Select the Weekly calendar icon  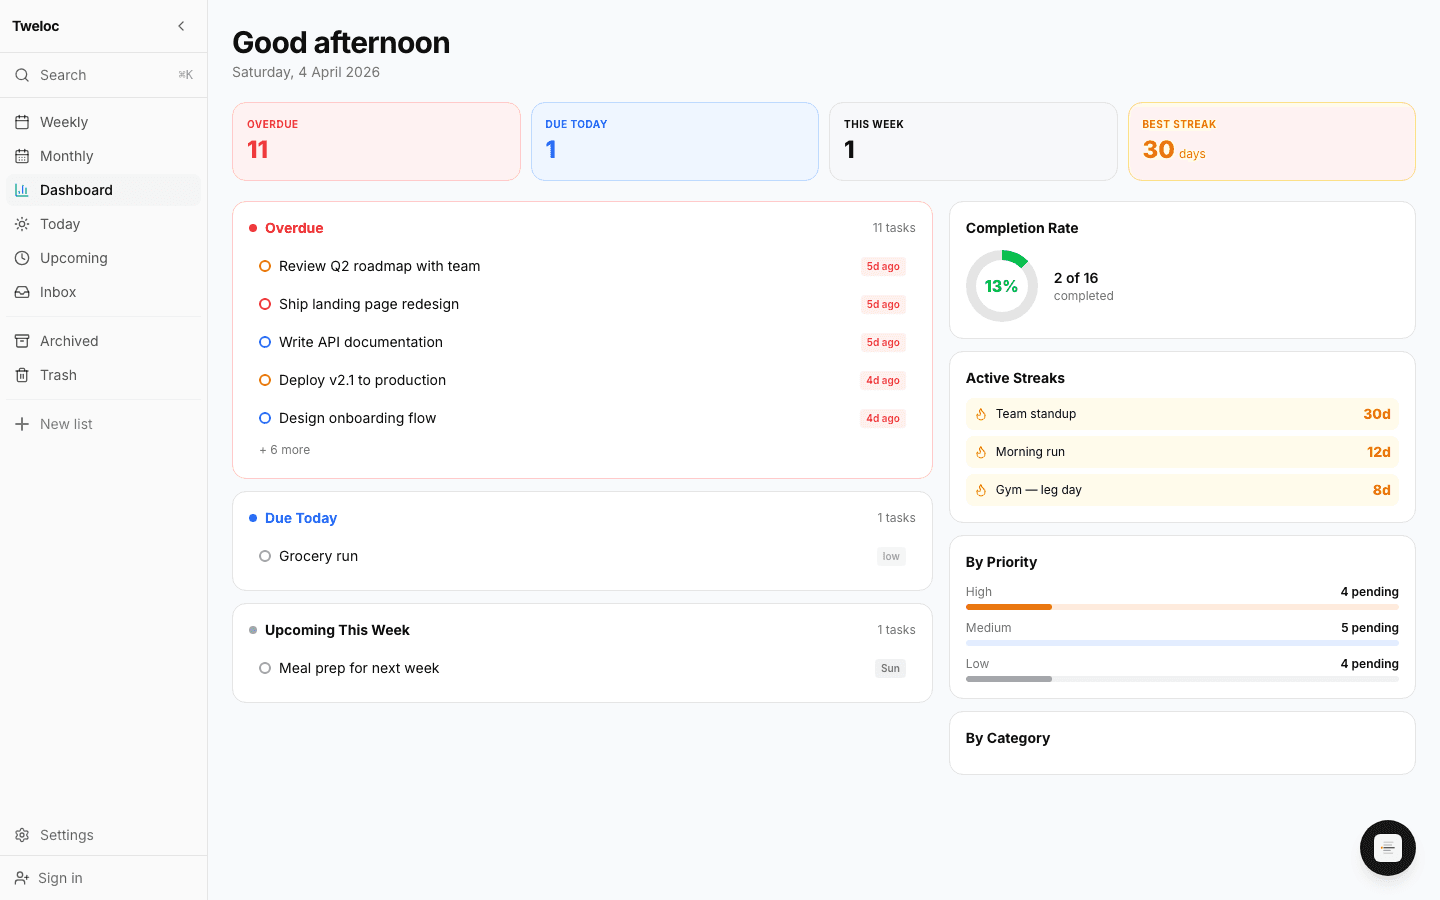[21, 121]
